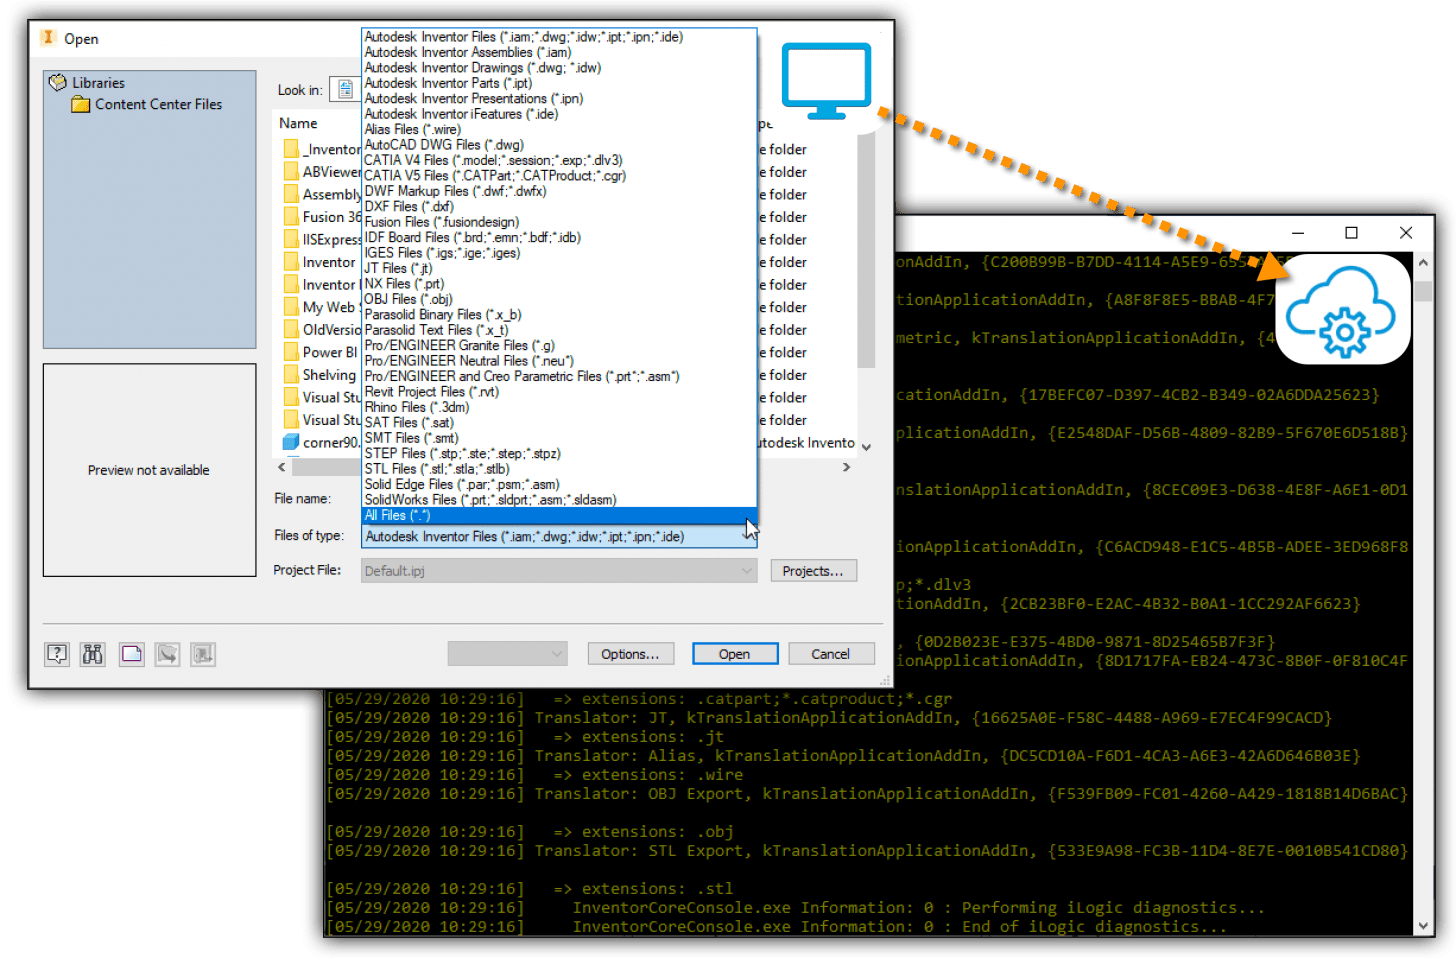This screenshot has width=1456, height=958.
Task: Click the file list scroll right arrow
Action: point(847,467)
